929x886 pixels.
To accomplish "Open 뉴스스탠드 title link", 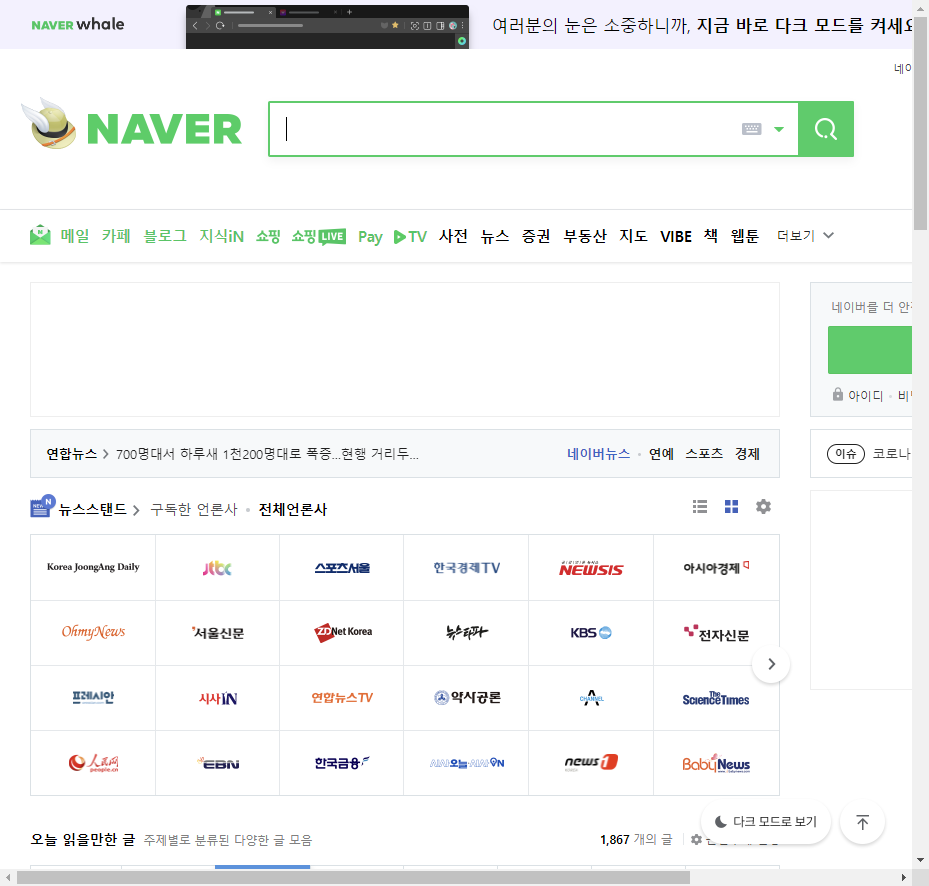I will pyautogui.click(x=93, y=510).
